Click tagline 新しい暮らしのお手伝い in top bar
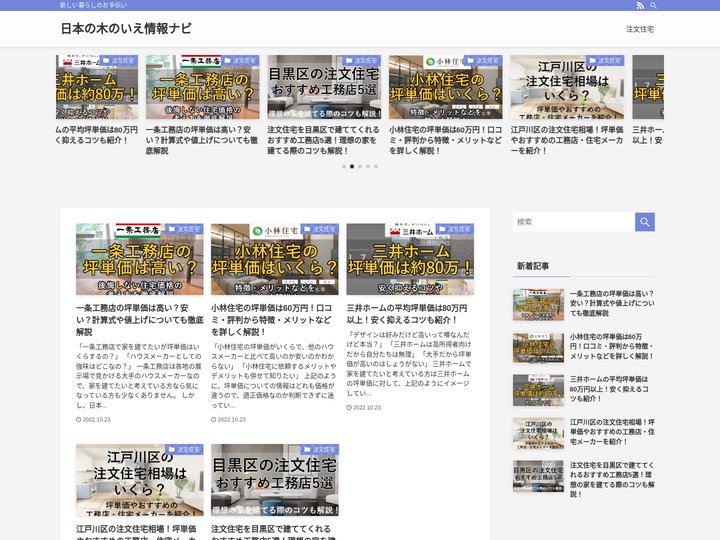 coord(93,5)
